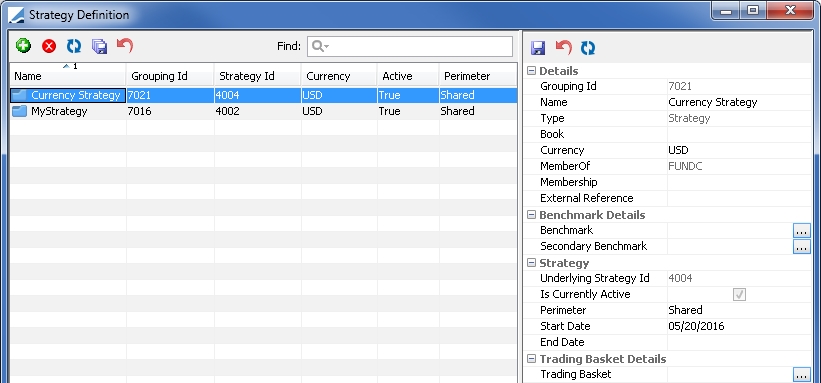Open the Find search options dropdown
The width and height of the screenshot is (821, 383).
pos(320,47)
